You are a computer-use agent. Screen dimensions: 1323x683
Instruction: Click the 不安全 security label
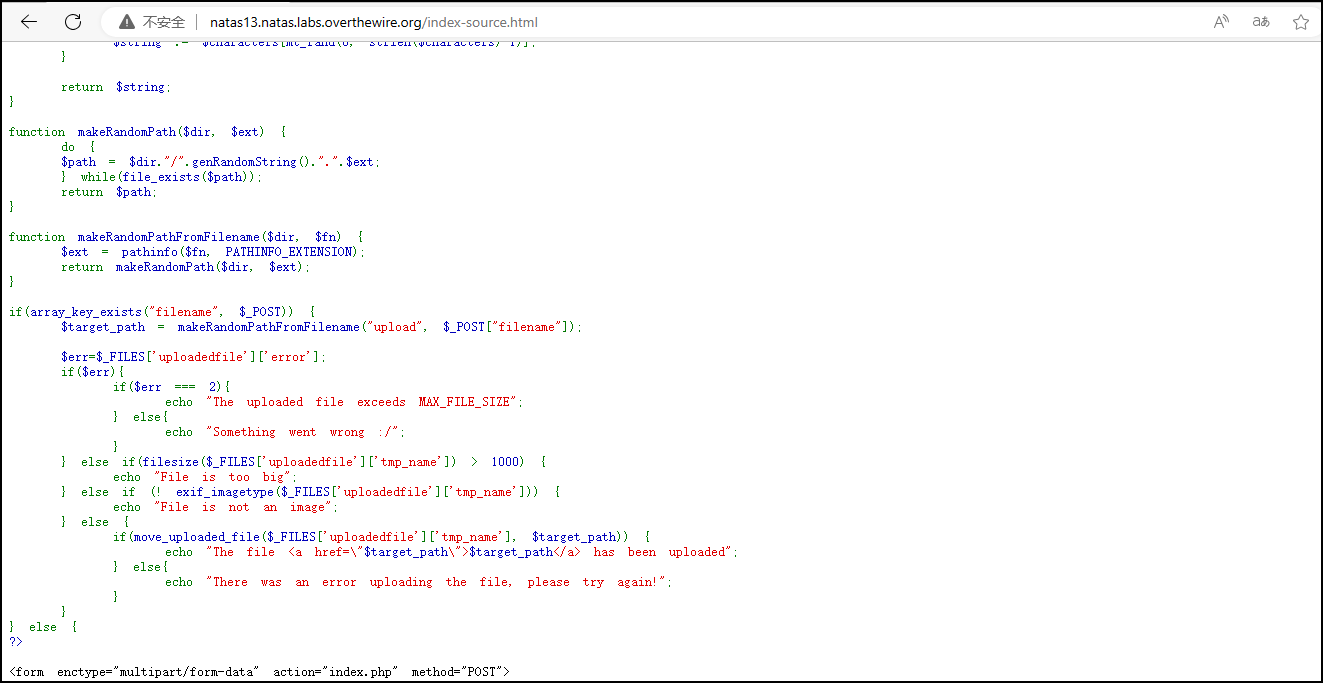pos(164,22)
